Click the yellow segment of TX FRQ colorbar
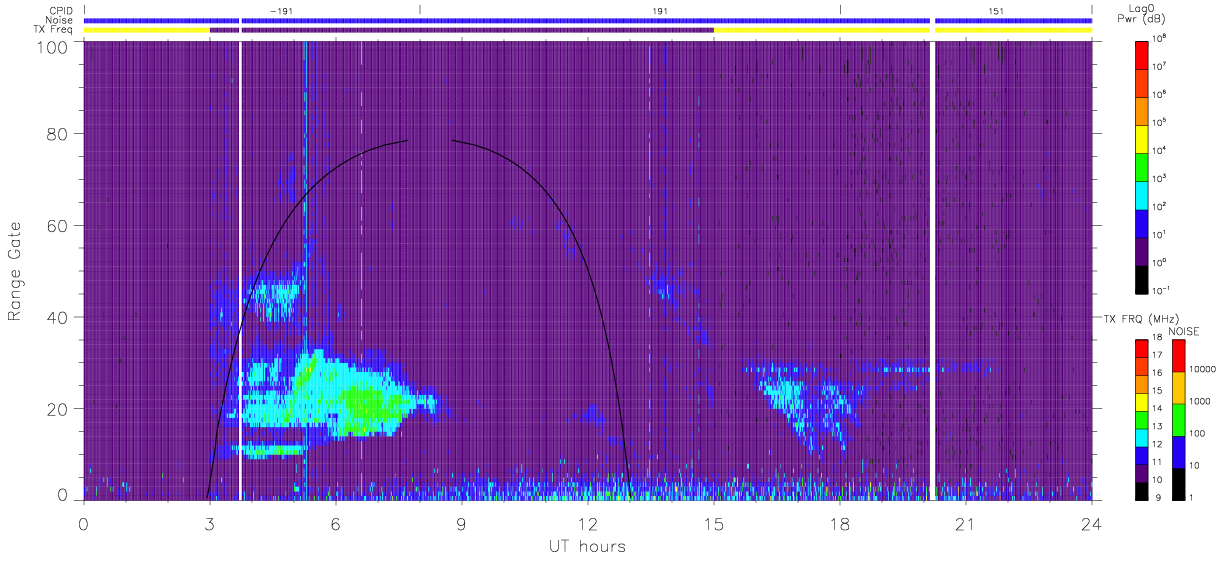 1142,401
